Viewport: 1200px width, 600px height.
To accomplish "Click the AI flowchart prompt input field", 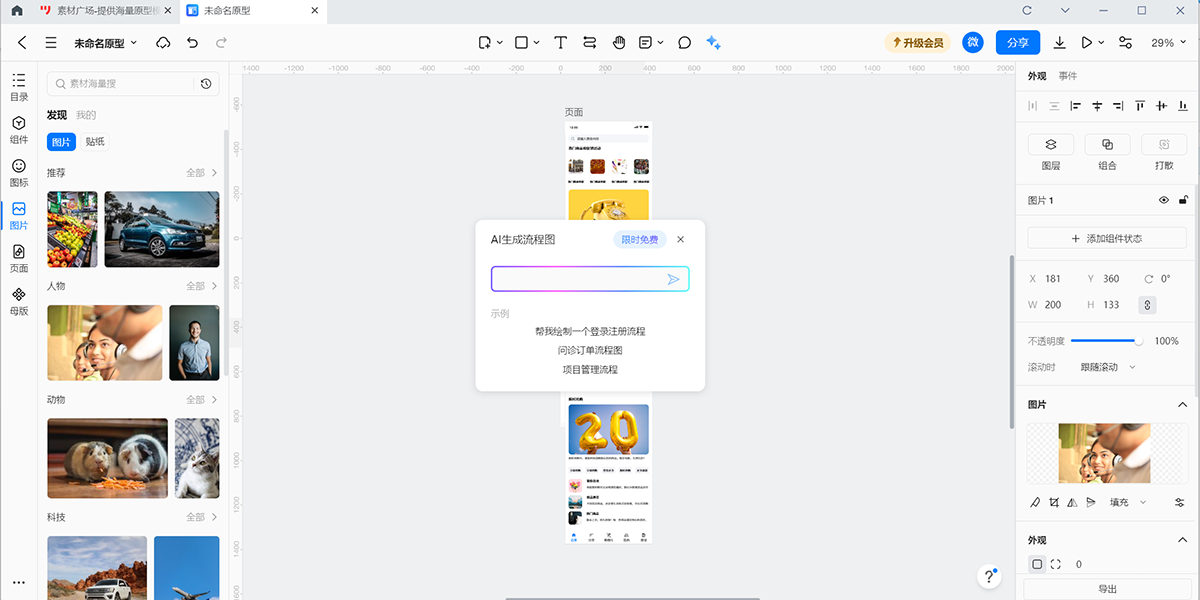I will pyautogui.click(x=578, y=279).
